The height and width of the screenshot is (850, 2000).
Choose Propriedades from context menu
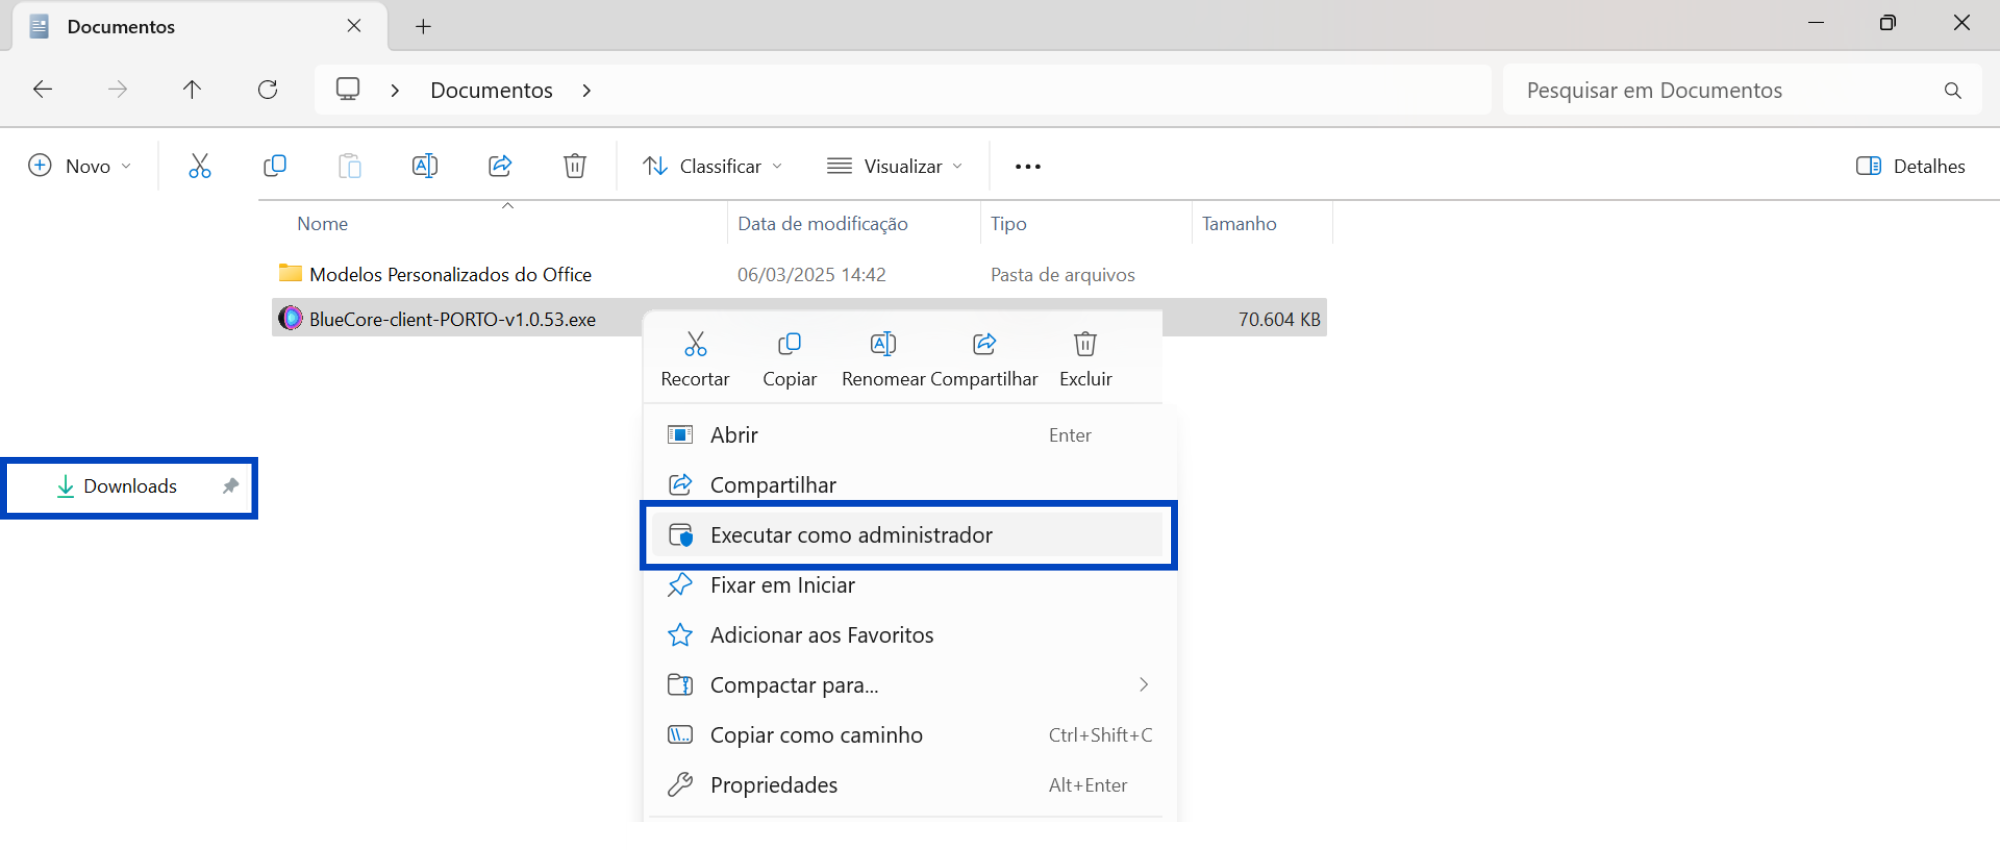[x=908, y=785]
